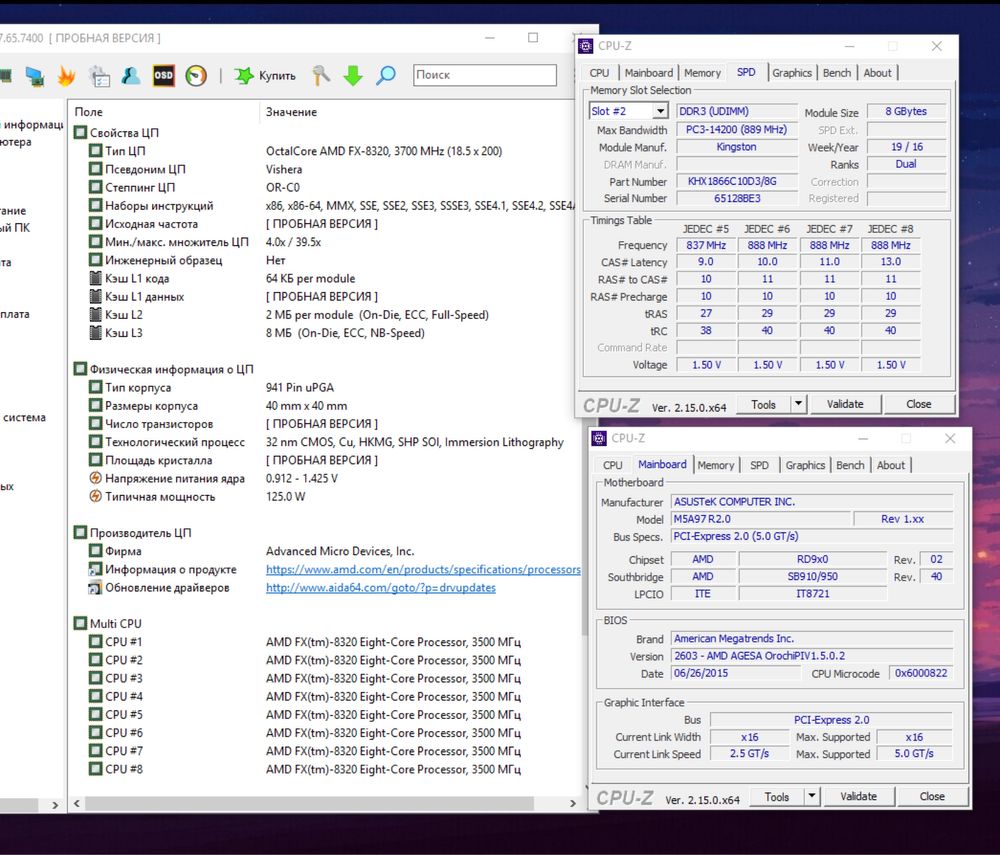Click the icon beside 'Информация о продукте'
The height and width of the screenshot is (855, 1000).
coord(95,569)
